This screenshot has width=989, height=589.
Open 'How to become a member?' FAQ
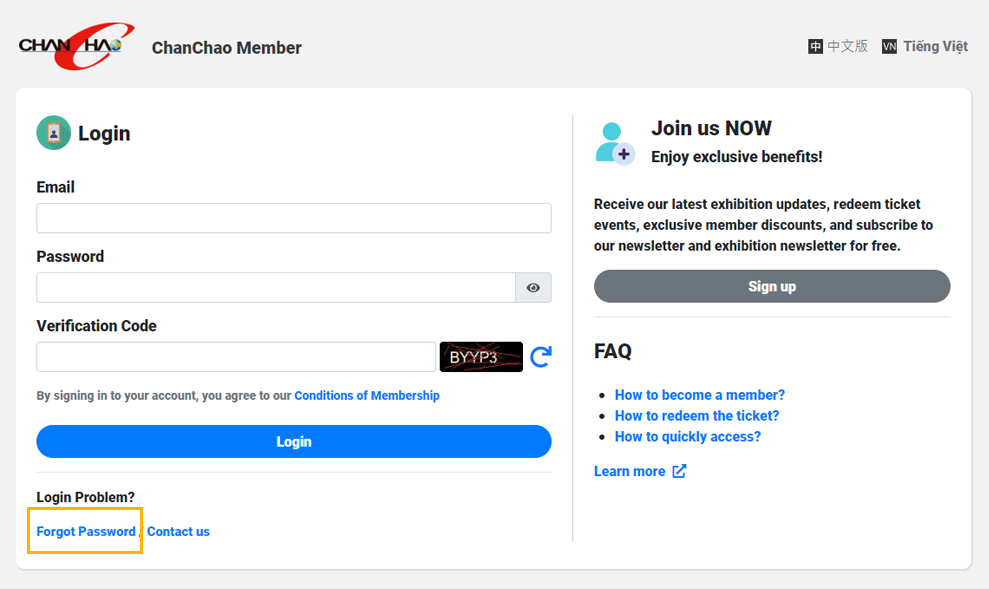click(x=700, y=395)
